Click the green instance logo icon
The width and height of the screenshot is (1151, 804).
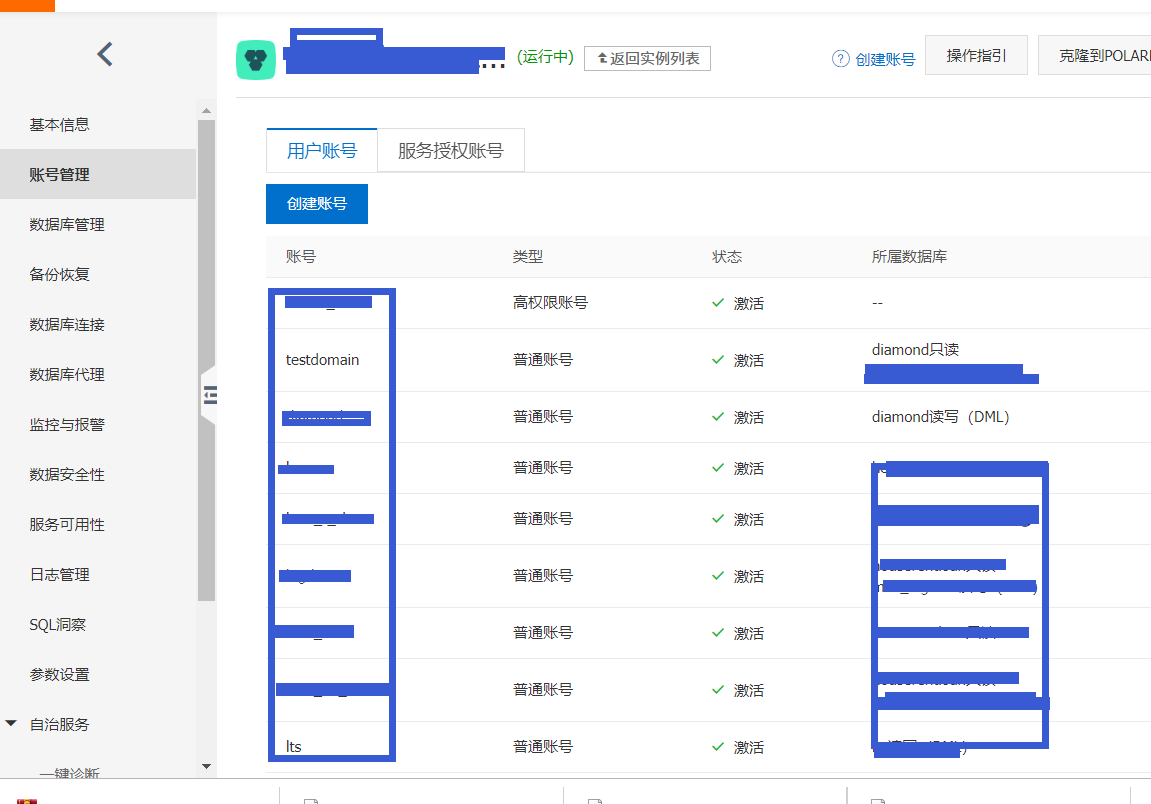(255, 60)
